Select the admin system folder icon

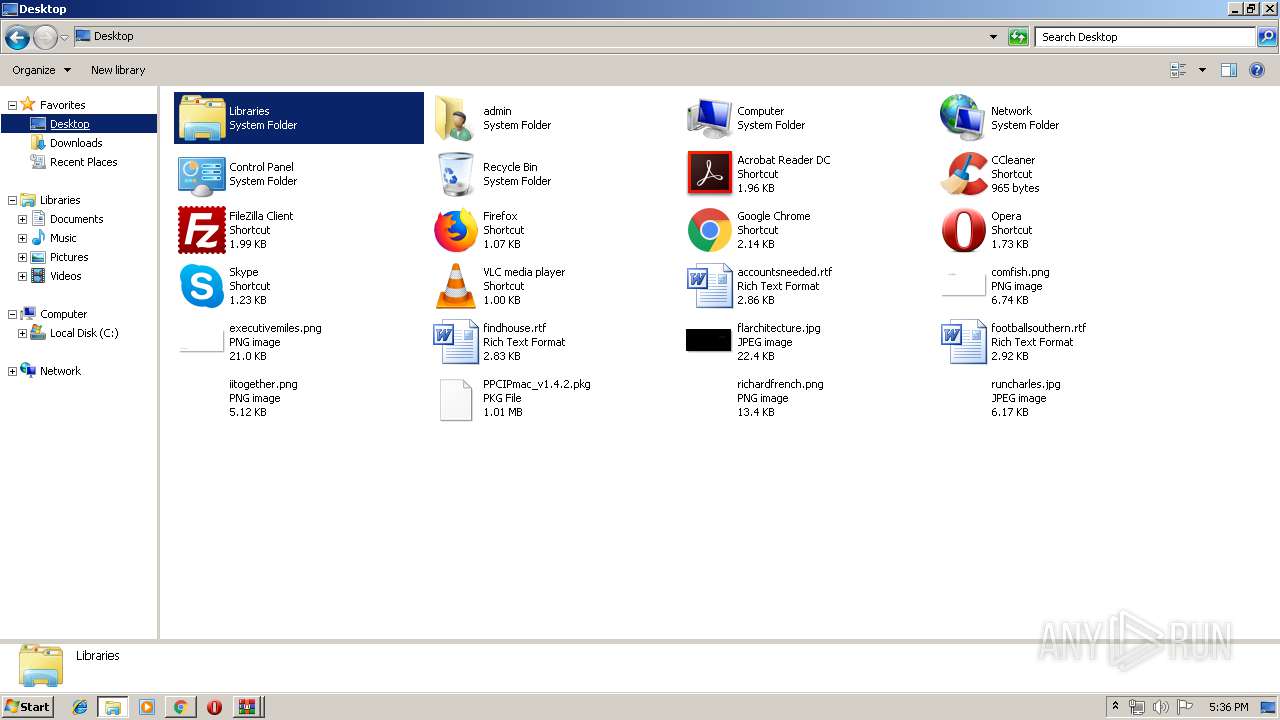click(455, 118)
